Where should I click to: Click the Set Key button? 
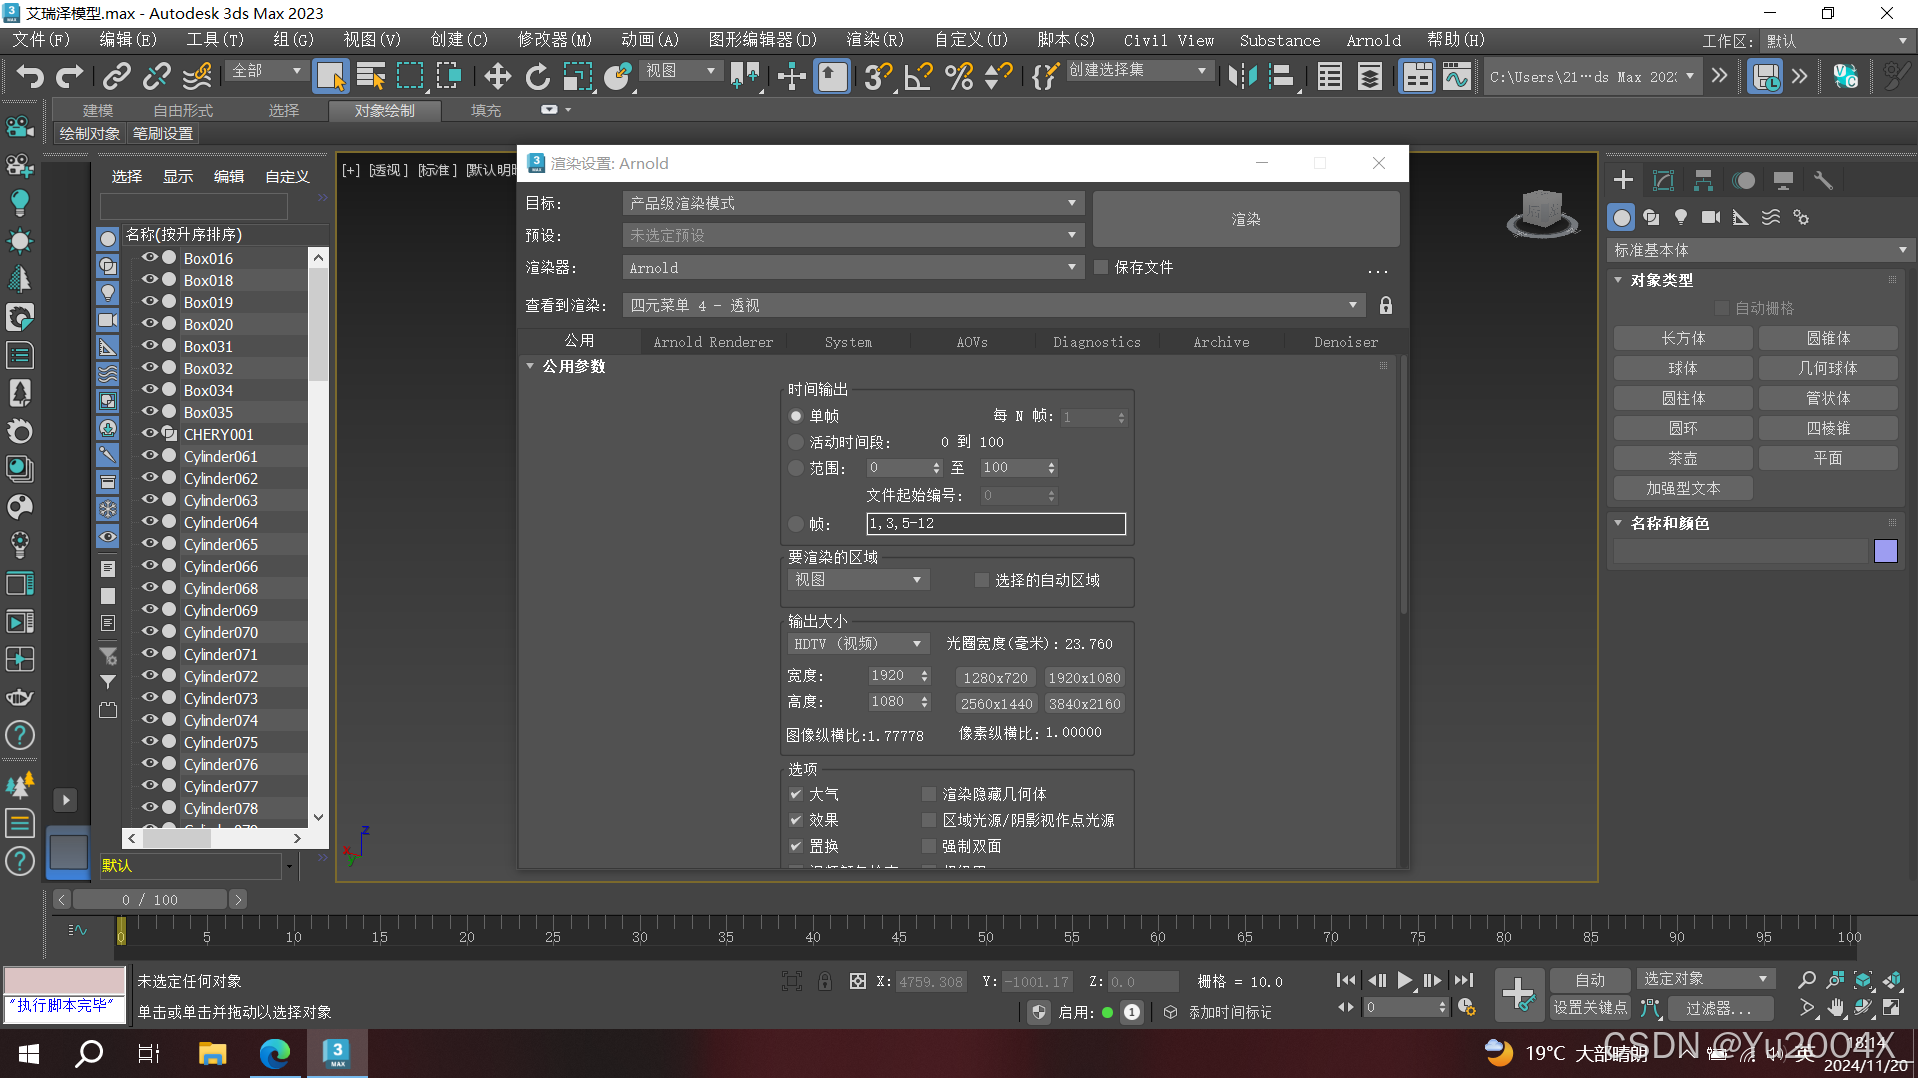coord(1590,1008)
